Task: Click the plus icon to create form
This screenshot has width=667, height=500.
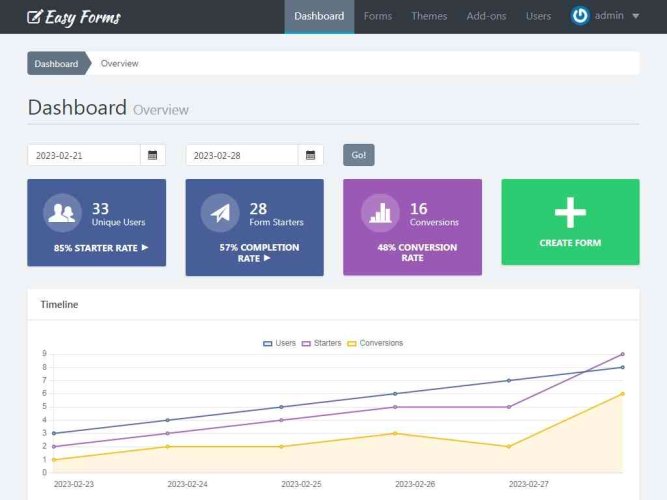Action: coord(570,212)
